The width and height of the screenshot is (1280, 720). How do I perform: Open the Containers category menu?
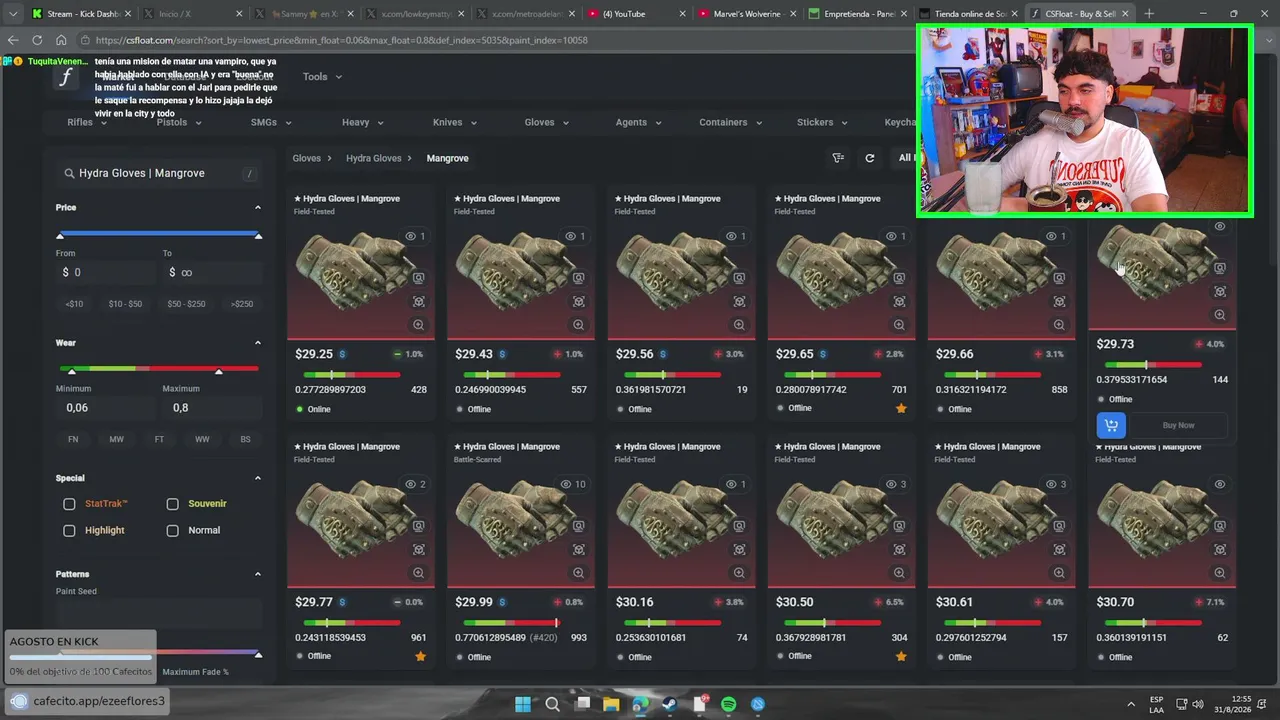click(x=730, y=122)
